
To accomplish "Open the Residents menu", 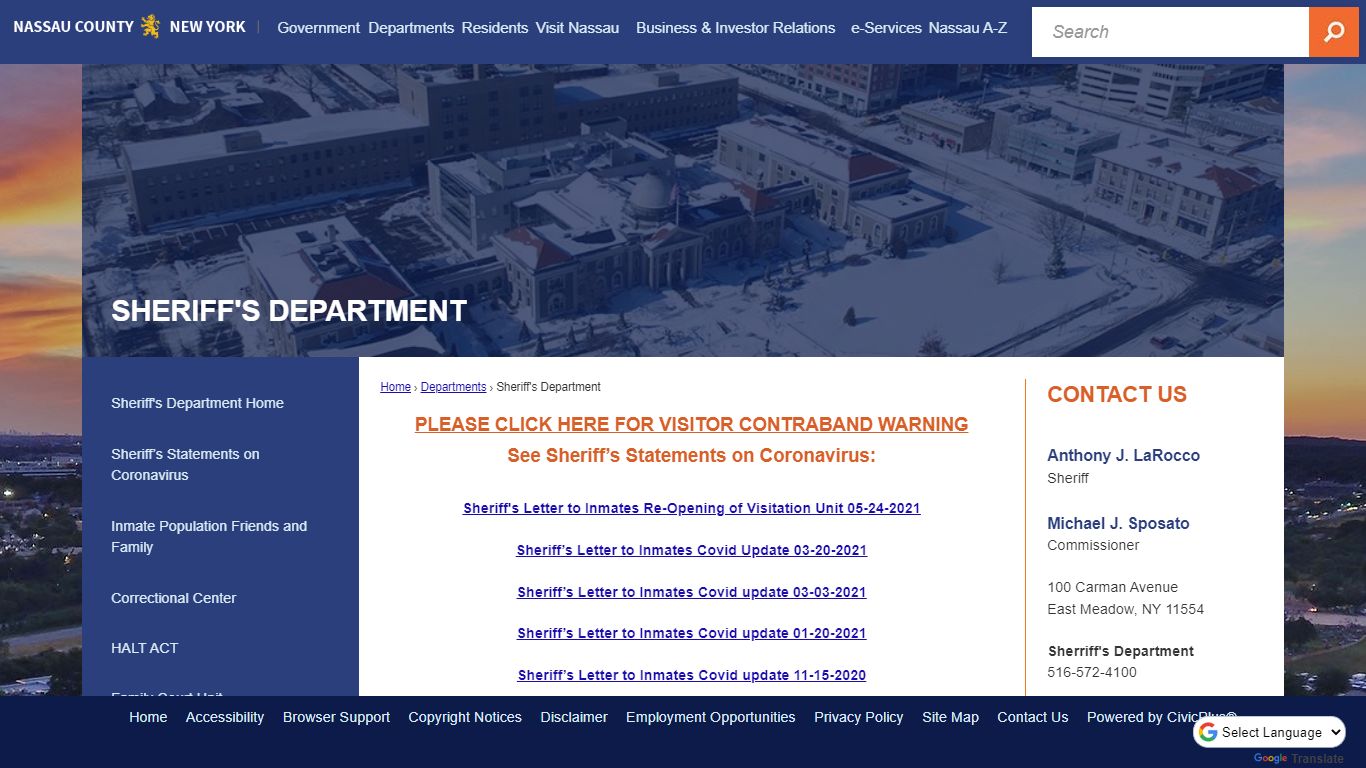I will [x=495, y=28].
